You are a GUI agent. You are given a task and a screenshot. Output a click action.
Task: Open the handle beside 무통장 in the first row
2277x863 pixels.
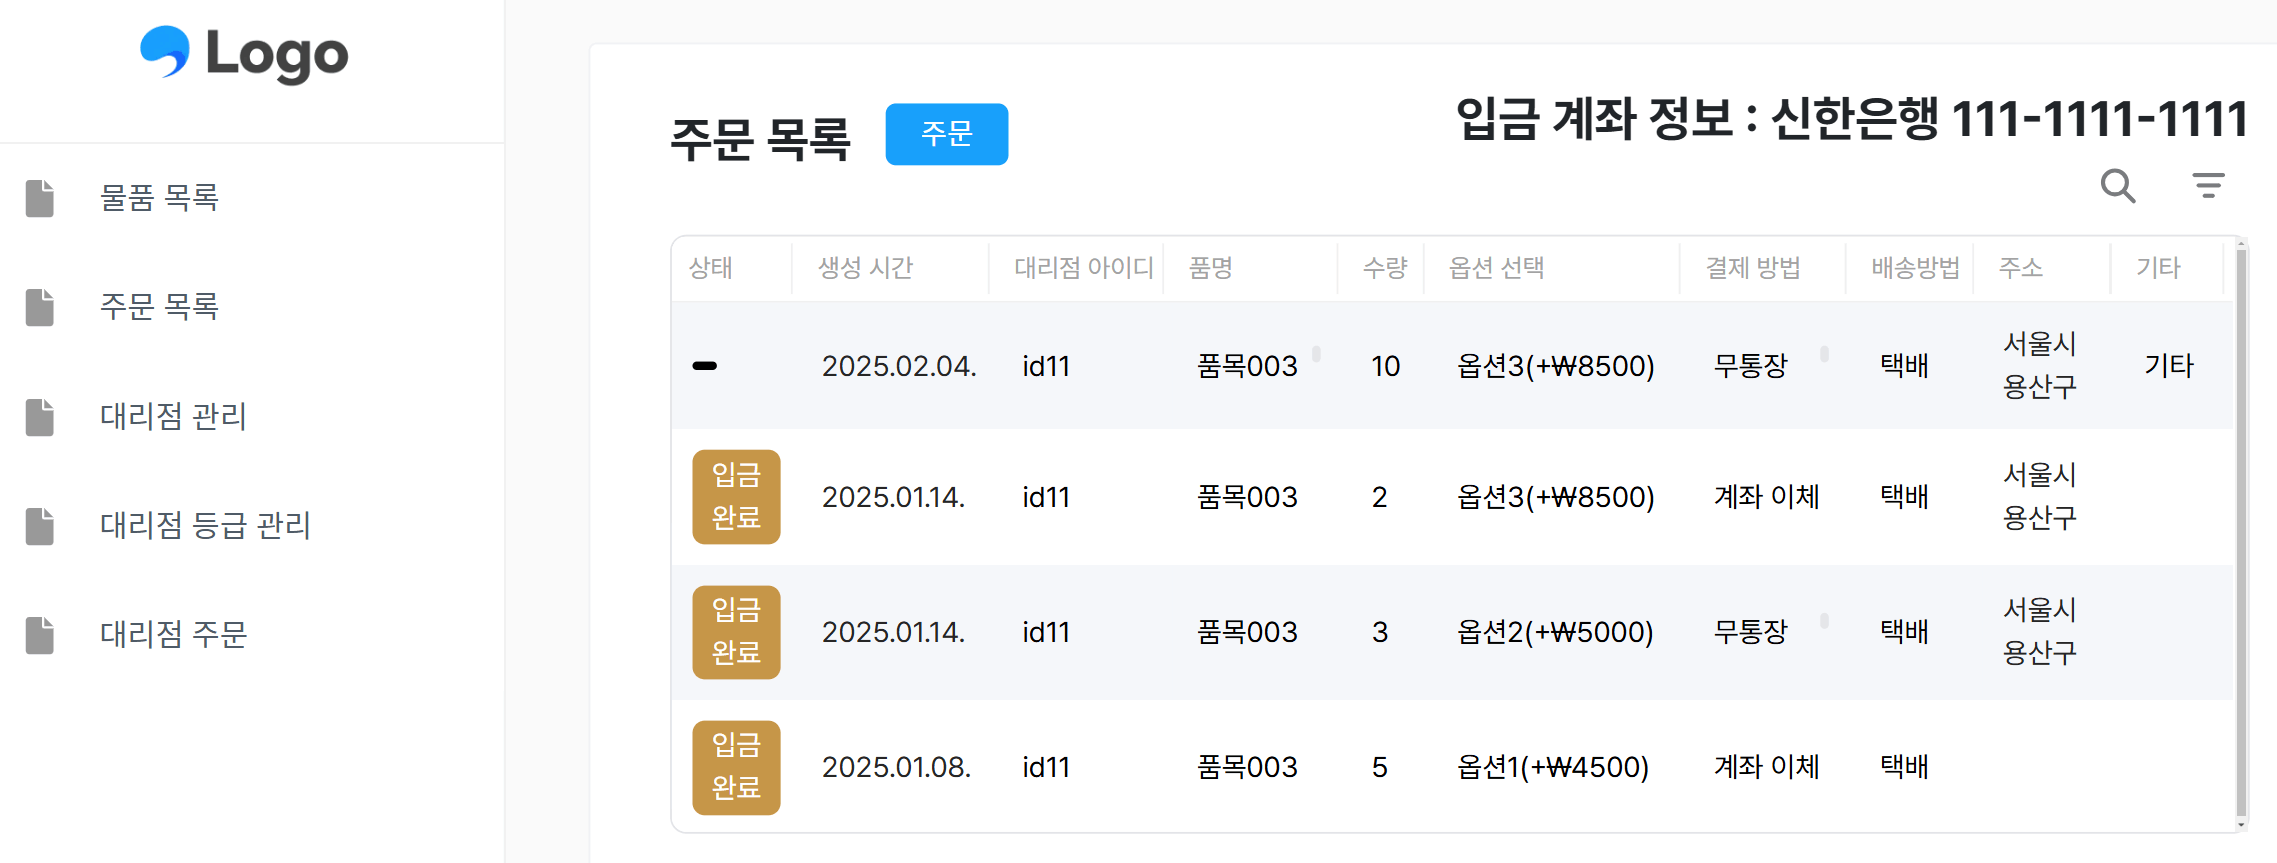pyautogui.click(x=1826, y=355)
